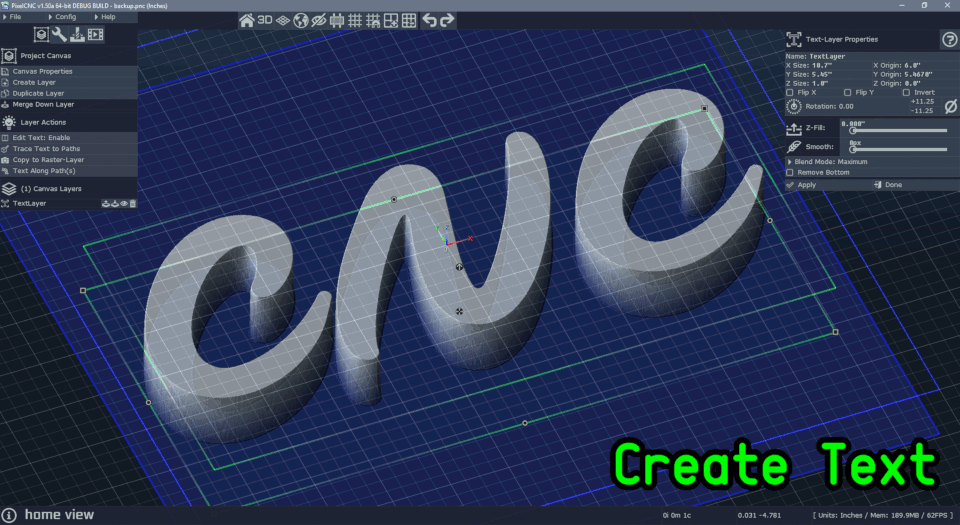Click Edit Text: Enable
The height and width of the screenshot is (525, 960).
69,138
